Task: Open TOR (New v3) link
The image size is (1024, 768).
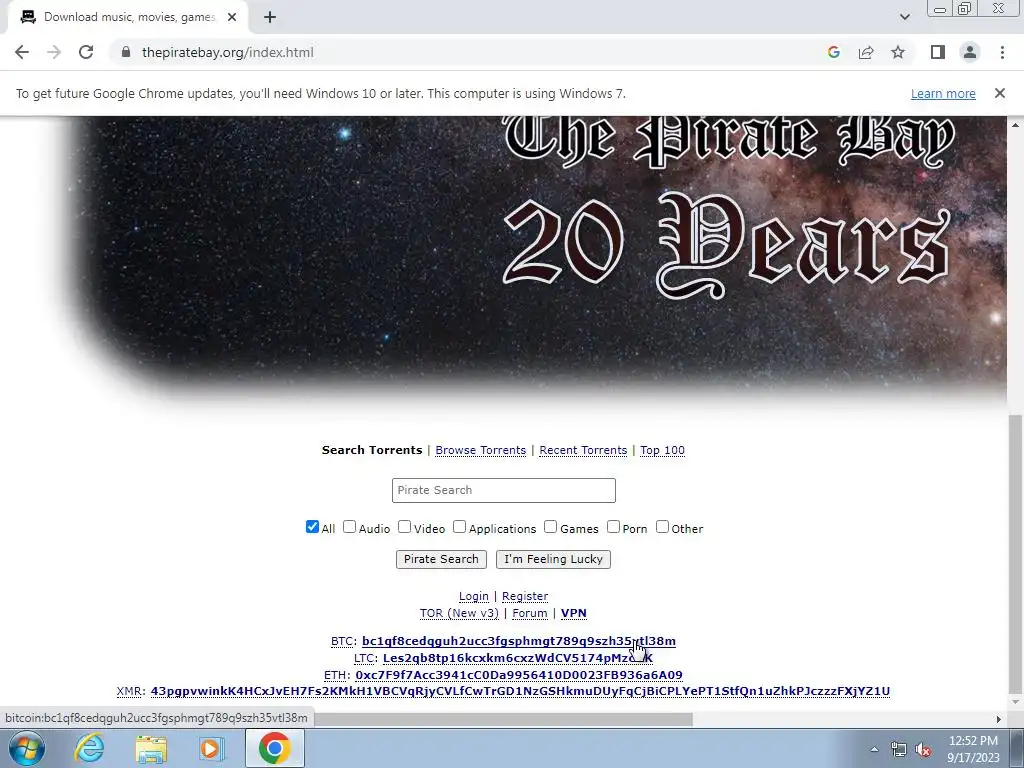Action: click(459, 613)
